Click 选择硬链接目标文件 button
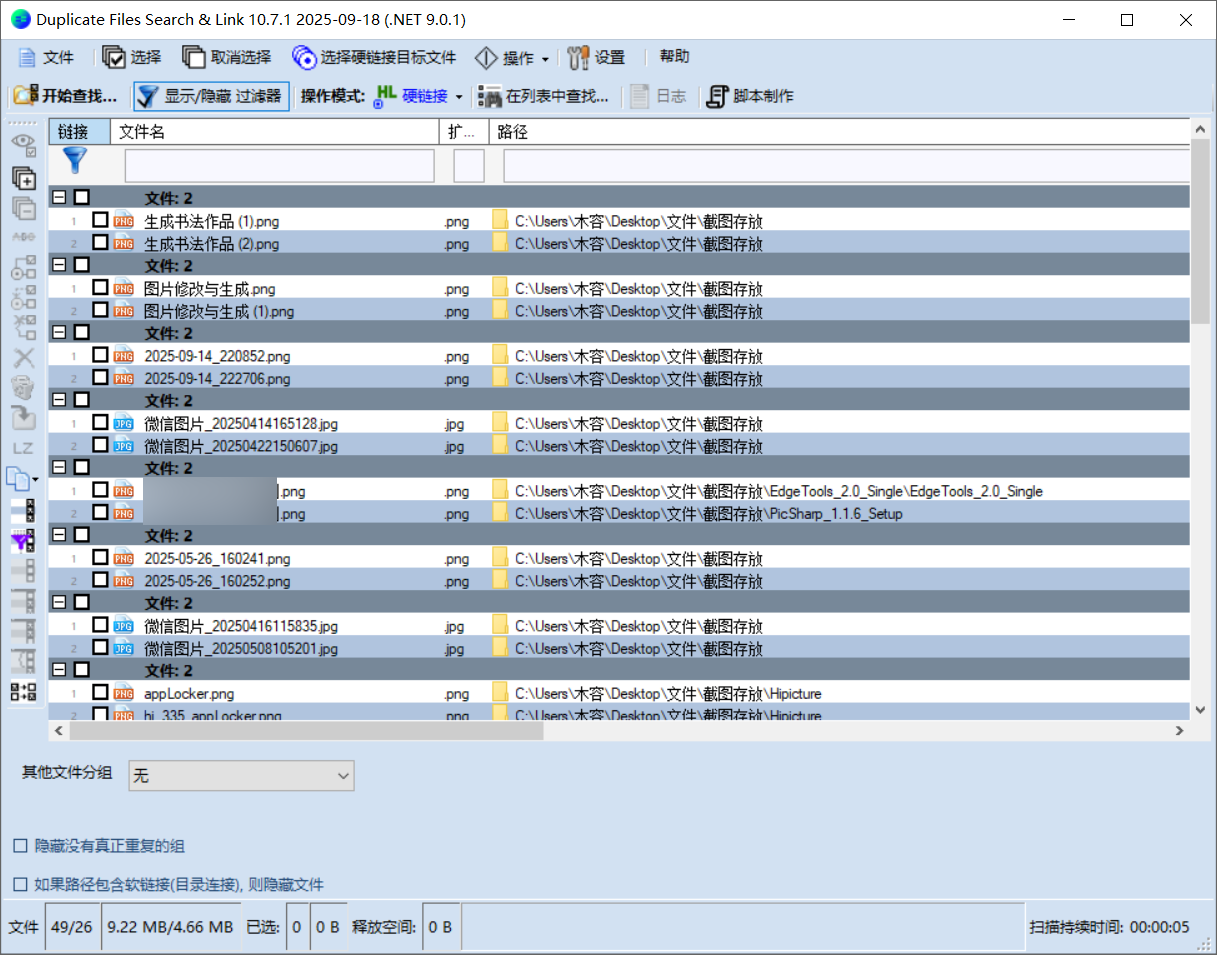1217x955 pixels. click(374, 58)
